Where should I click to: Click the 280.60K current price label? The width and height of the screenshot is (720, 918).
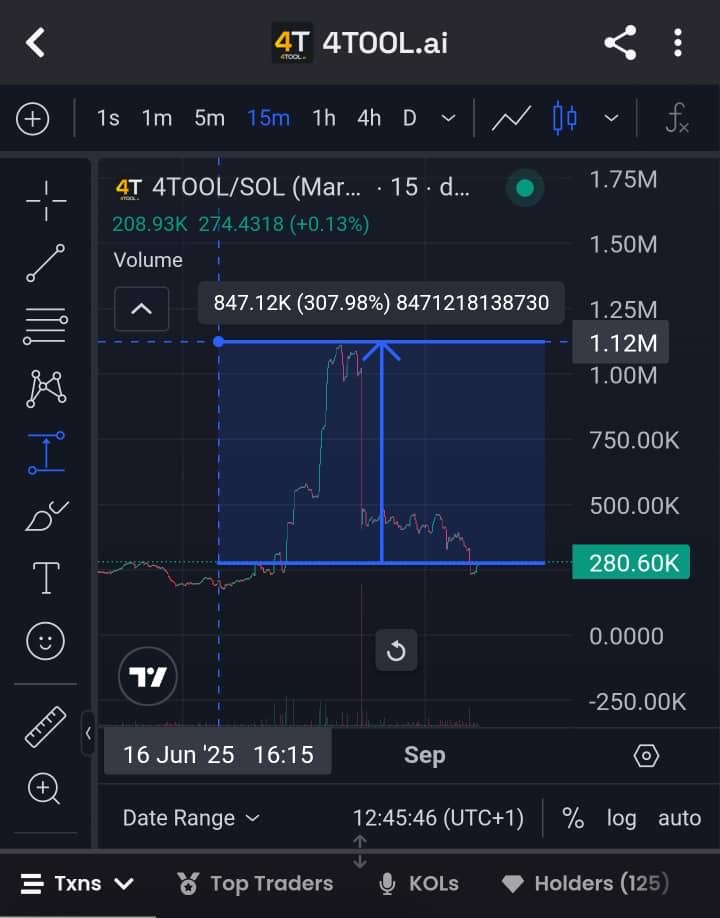click(x=631, y=563)
